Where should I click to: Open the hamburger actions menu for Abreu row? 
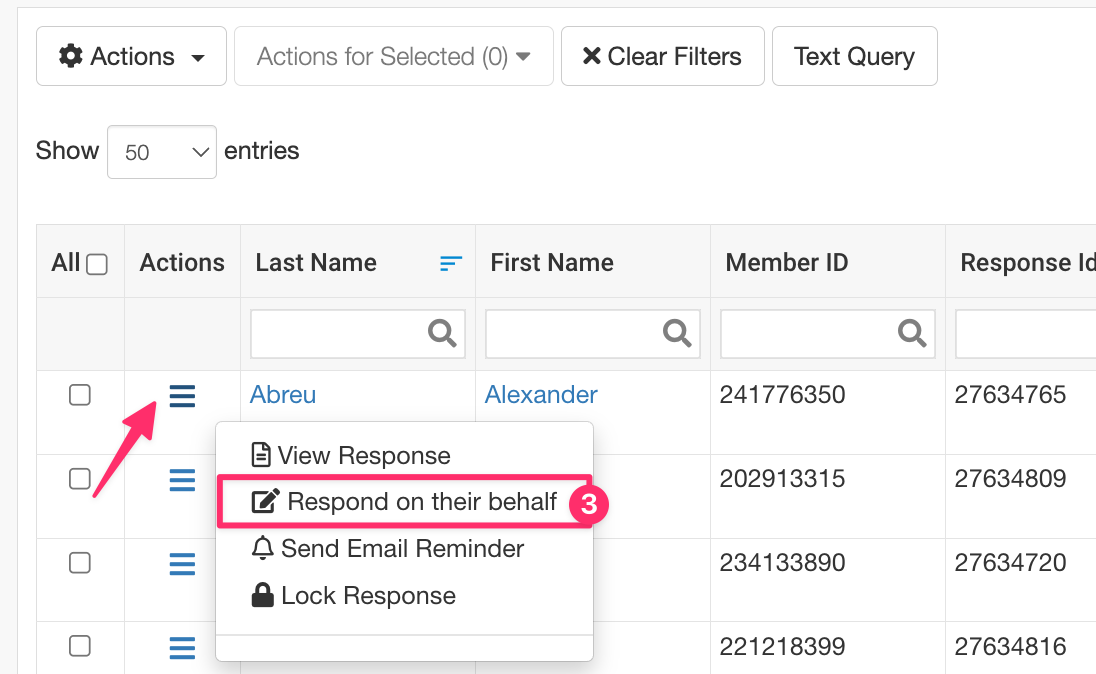182,396
